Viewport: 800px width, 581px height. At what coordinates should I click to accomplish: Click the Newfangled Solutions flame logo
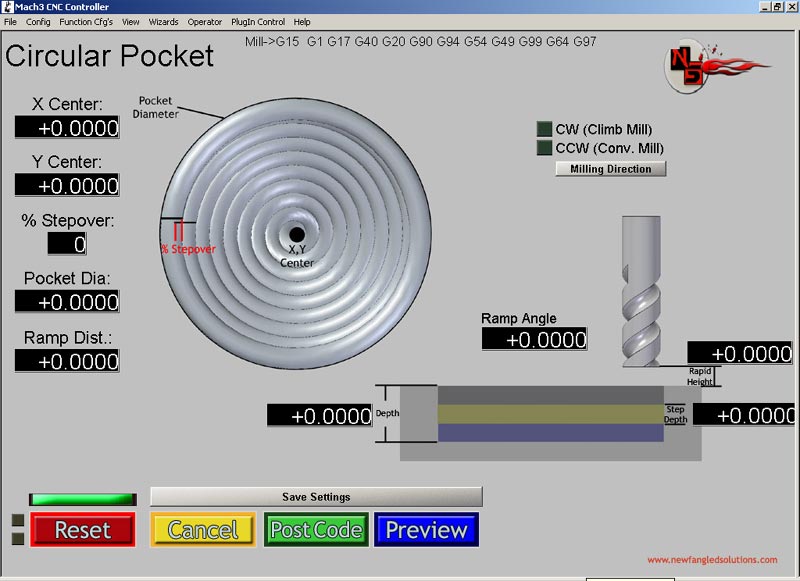point(717,66)
